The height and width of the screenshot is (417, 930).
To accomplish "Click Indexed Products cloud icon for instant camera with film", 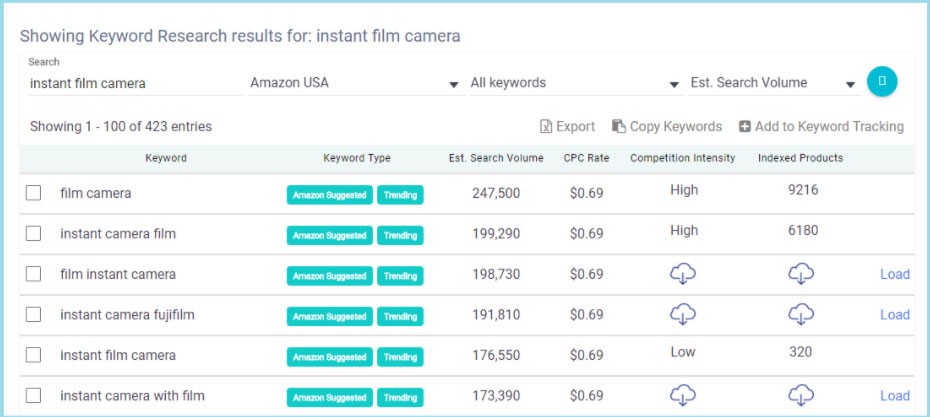I will click(801, 395).
